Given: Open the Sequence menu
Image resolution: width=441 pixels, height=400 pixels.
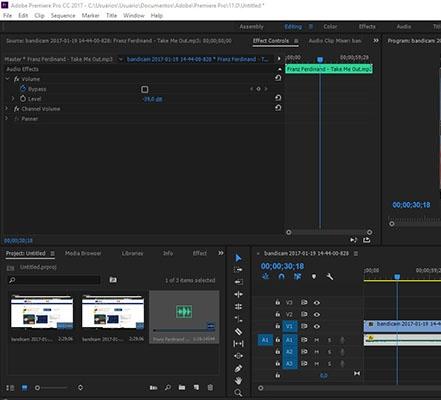Looking at the screenshot, I should tap(63, 16).
